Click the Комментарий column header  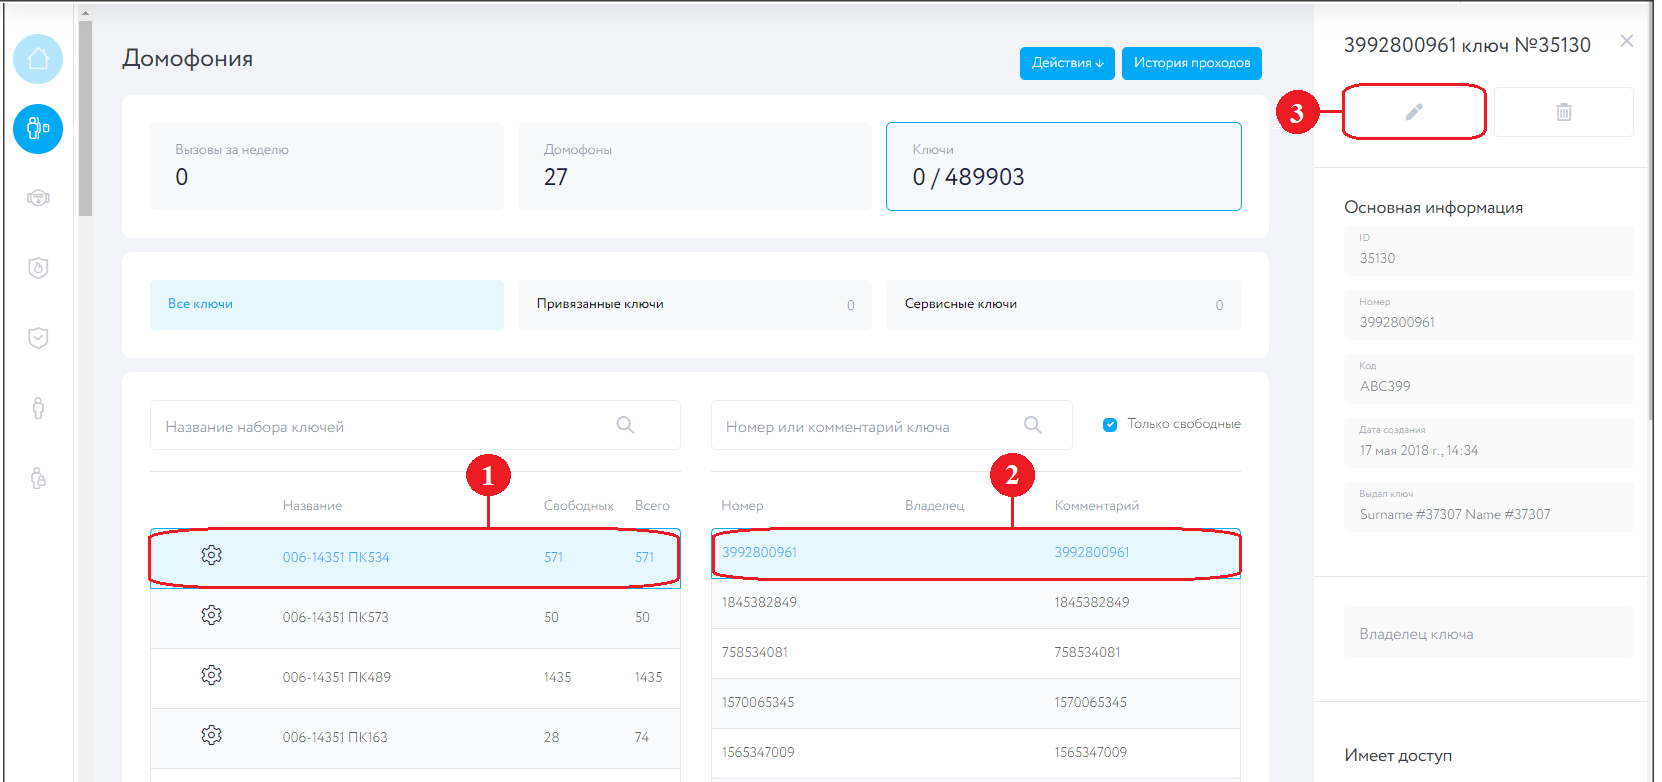point(1096,505)
